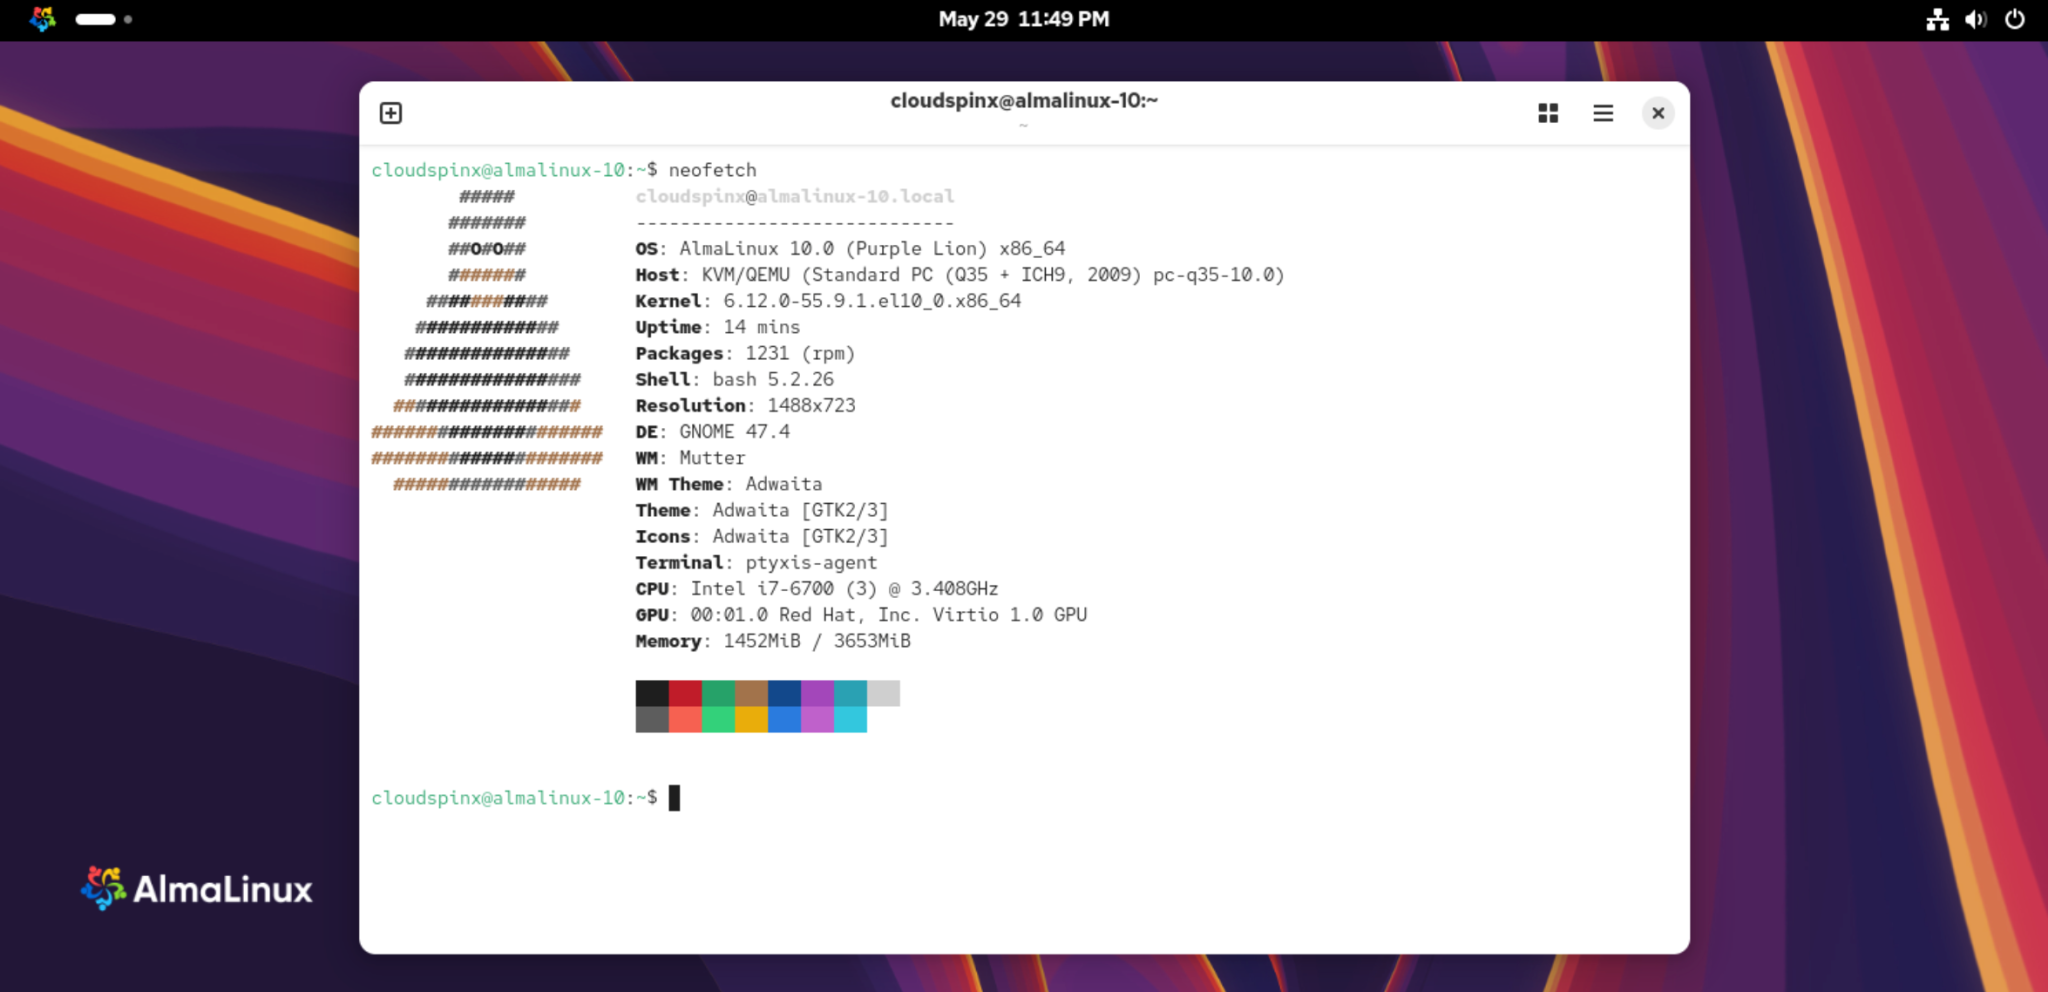Close the terminal window
Image resolution: width=2048 pixels, height=992 pixels.
point(1657,113)
